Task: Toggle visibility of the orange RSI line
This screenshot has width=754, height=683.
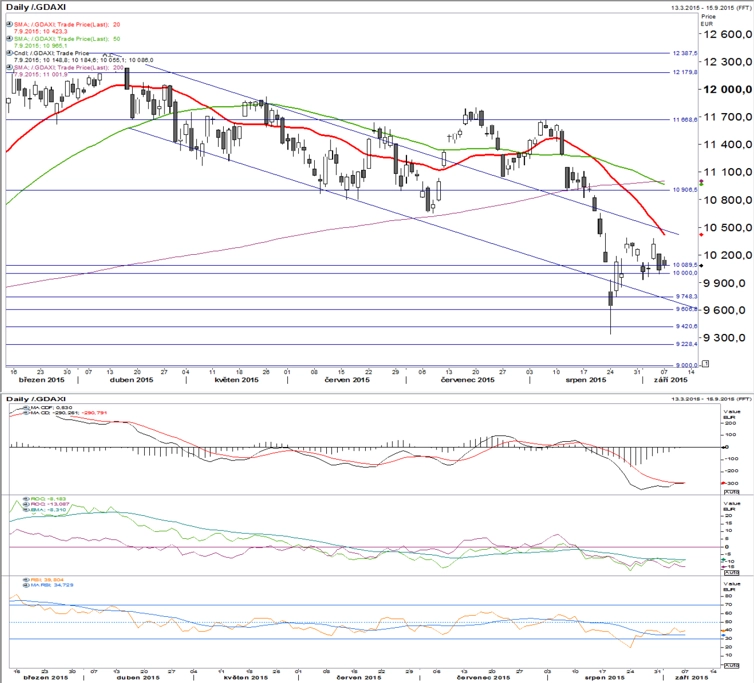Action: tap(26, 580)
